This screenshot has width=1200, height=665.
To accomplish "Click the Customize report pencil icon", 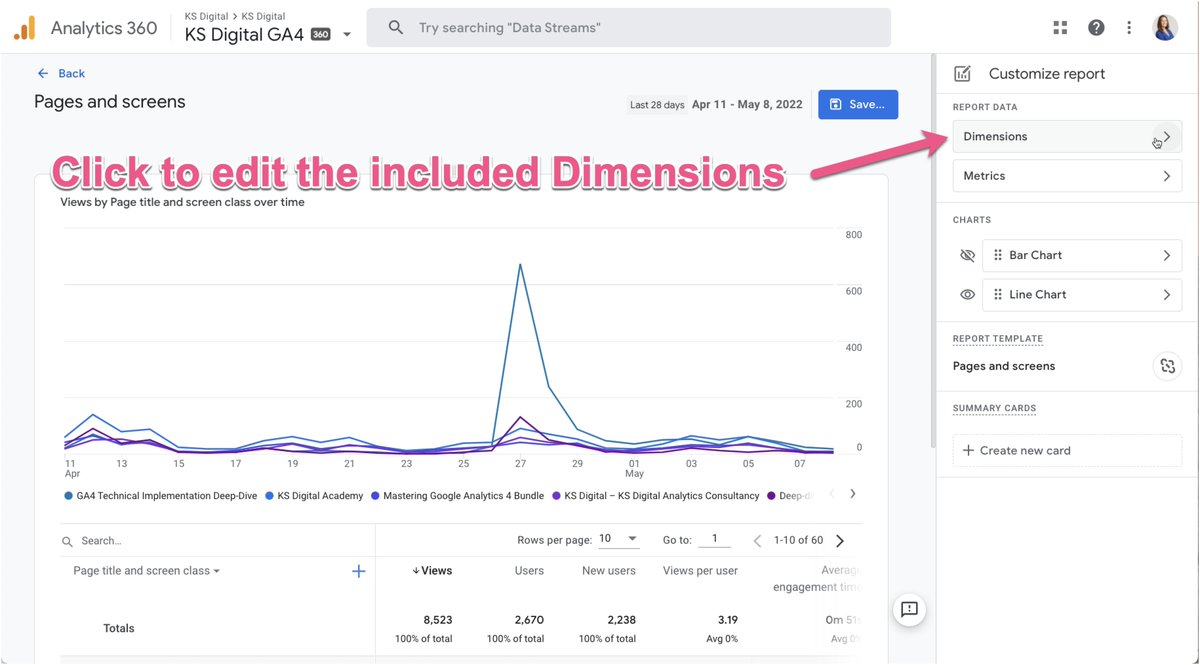I will point(962,74).
